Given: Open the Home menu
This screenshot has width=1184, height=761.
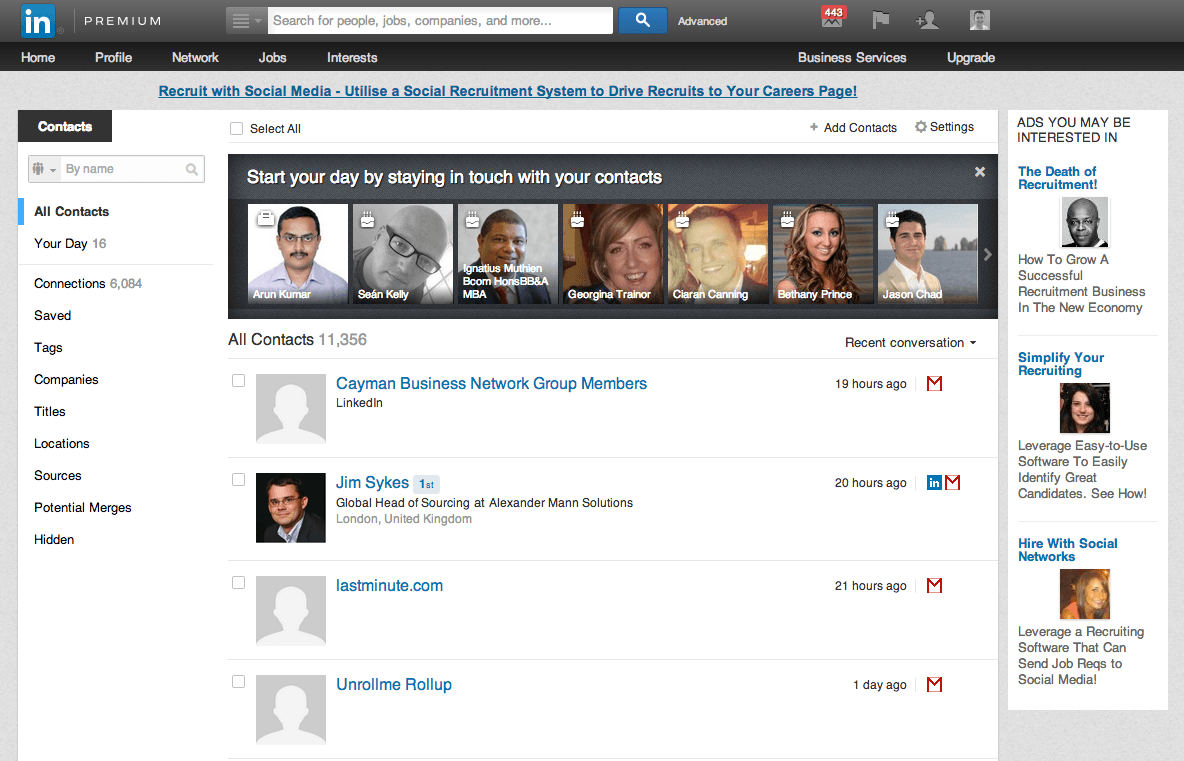Looking at the screenshot, I should (38, 57).
